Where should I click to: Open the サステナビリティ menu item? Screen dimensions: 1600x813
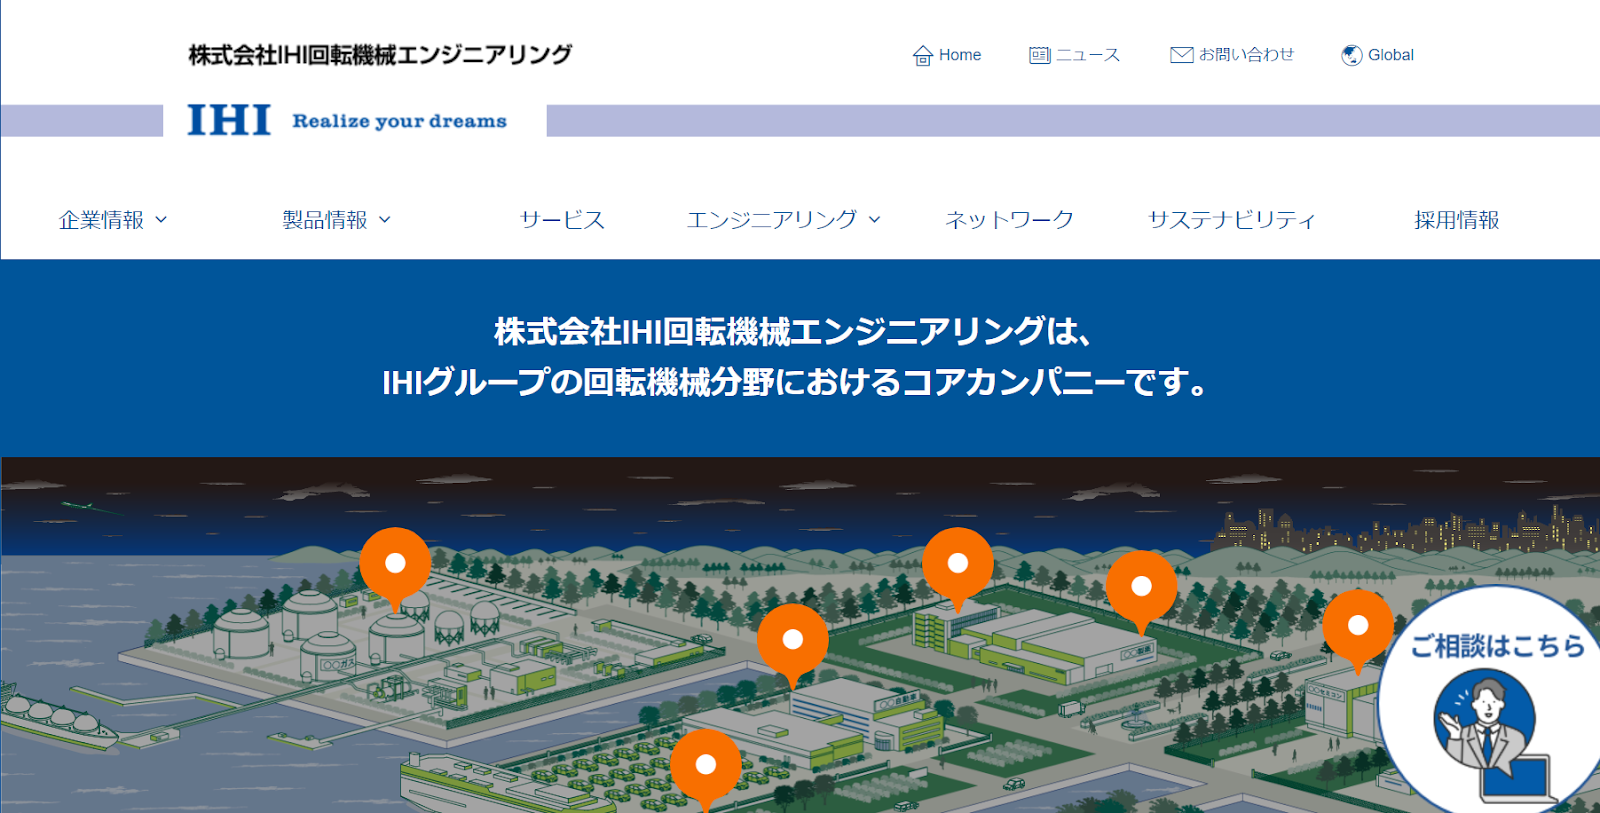(x=1231, y=220)
